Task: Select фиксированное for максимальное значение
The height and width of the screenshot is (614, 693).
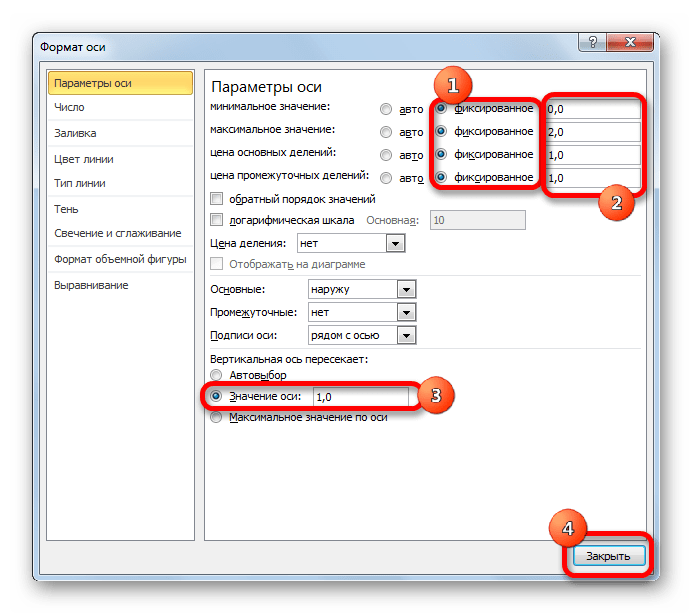Action: tap(441, 131)
